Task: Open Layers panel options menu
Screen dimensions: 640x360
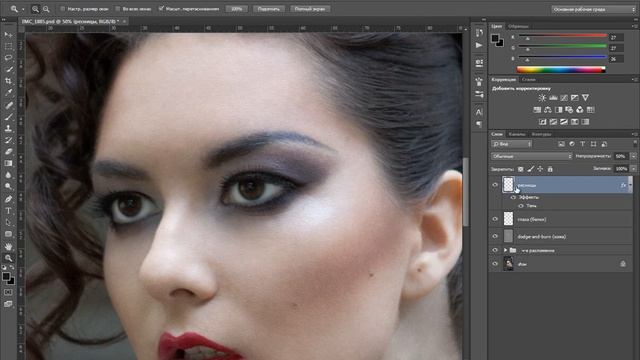Action: click(634, 134)
